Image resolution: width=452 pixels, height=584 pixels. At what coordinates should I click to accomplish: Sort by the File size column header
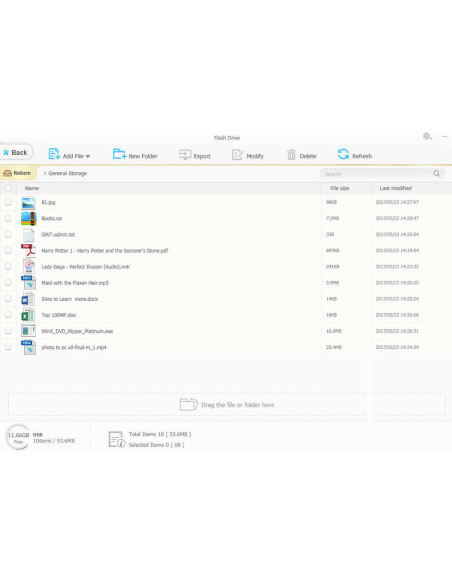click(340, 188)
